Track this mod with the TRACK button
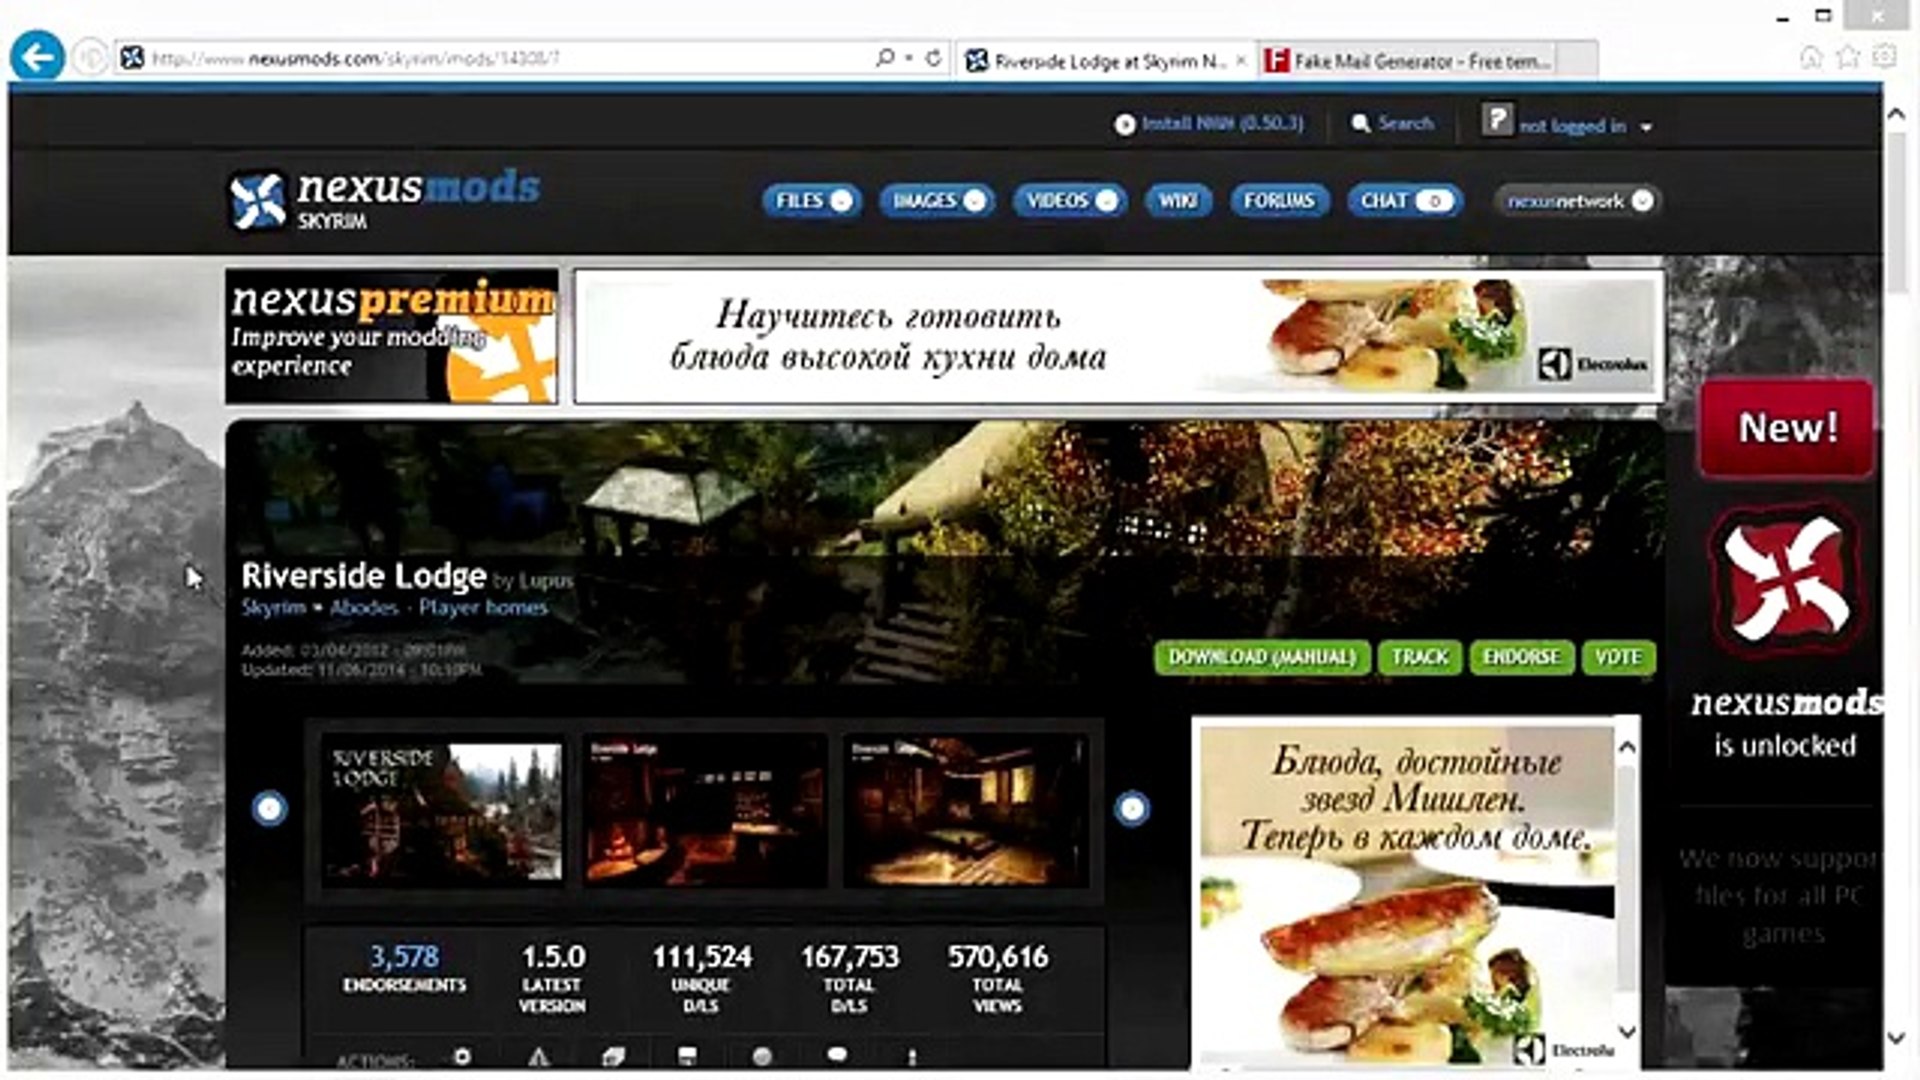The width and height of the screenshot is (1920, 1080). tap(1420, 657)
